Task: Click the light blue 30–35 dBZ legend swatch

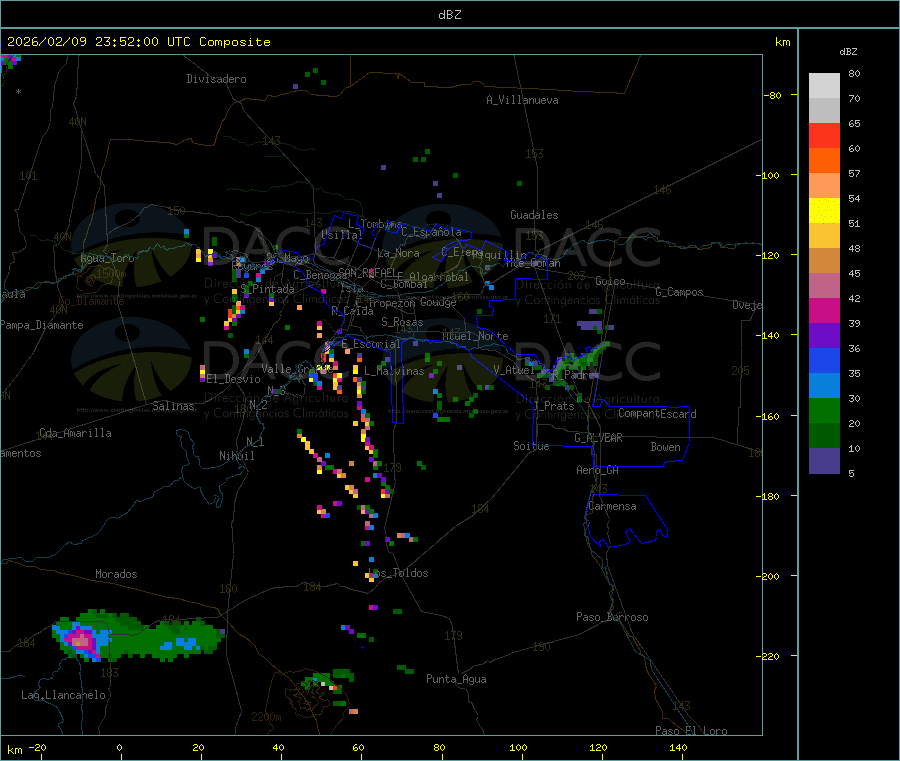Action: 824,386
